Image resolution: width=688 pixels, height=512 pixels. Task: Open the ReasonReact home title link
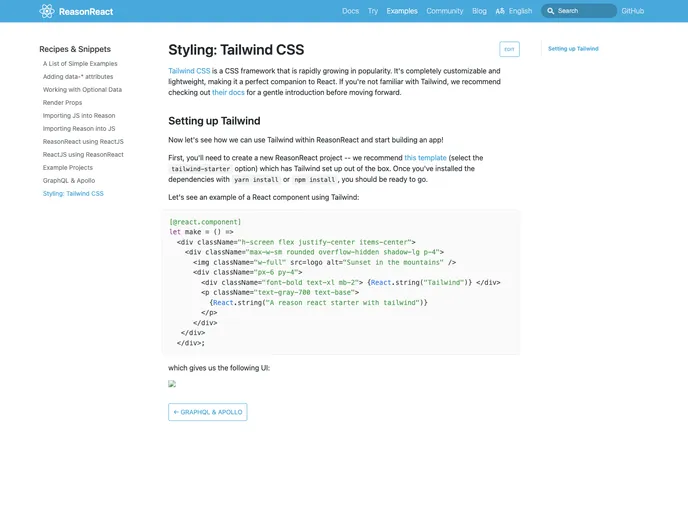tap(86, 11)
